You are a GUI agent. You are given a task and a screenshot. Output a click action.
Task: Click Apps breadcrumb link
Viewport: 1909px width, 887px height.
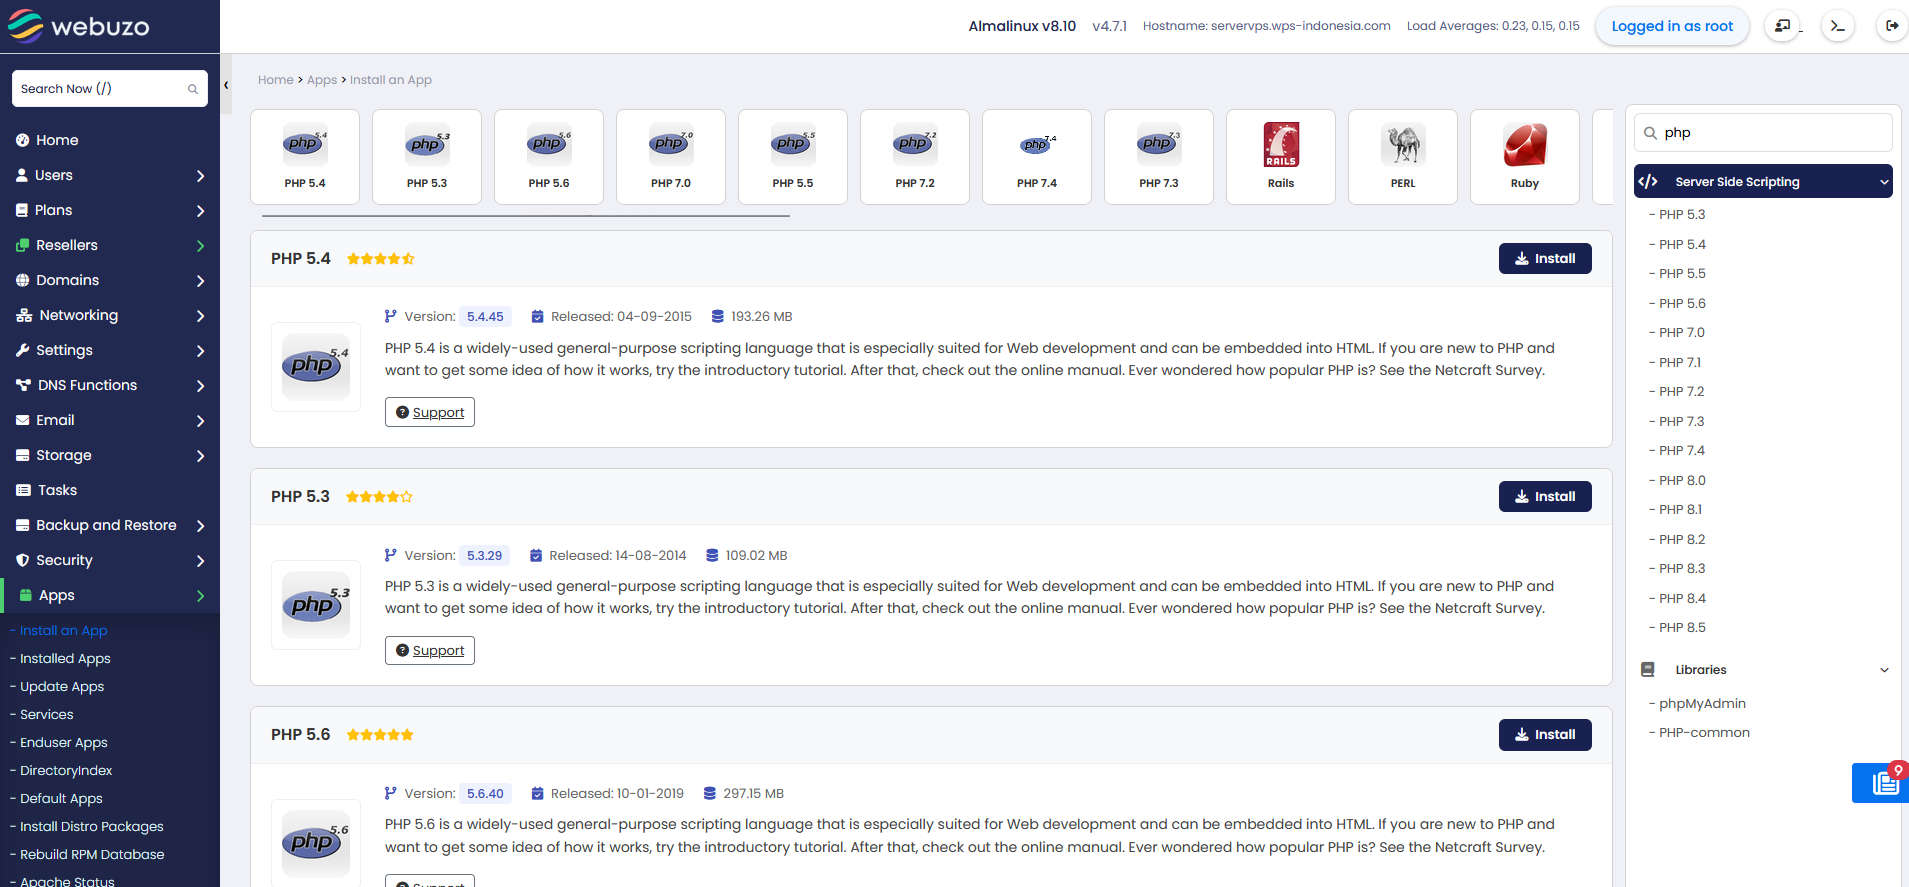coord(322,80)
